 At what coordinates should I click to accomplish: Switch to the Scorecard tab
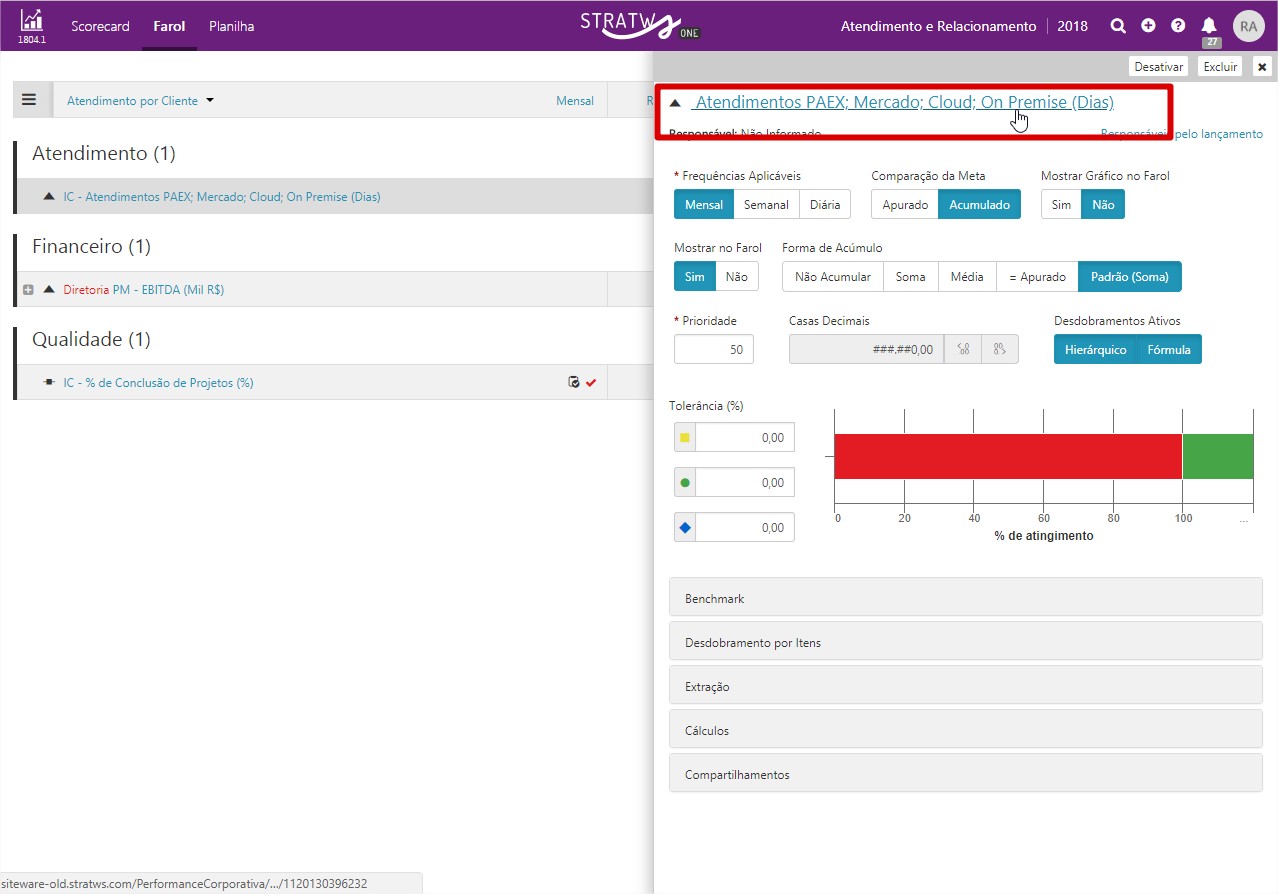[x=100, y=26]
